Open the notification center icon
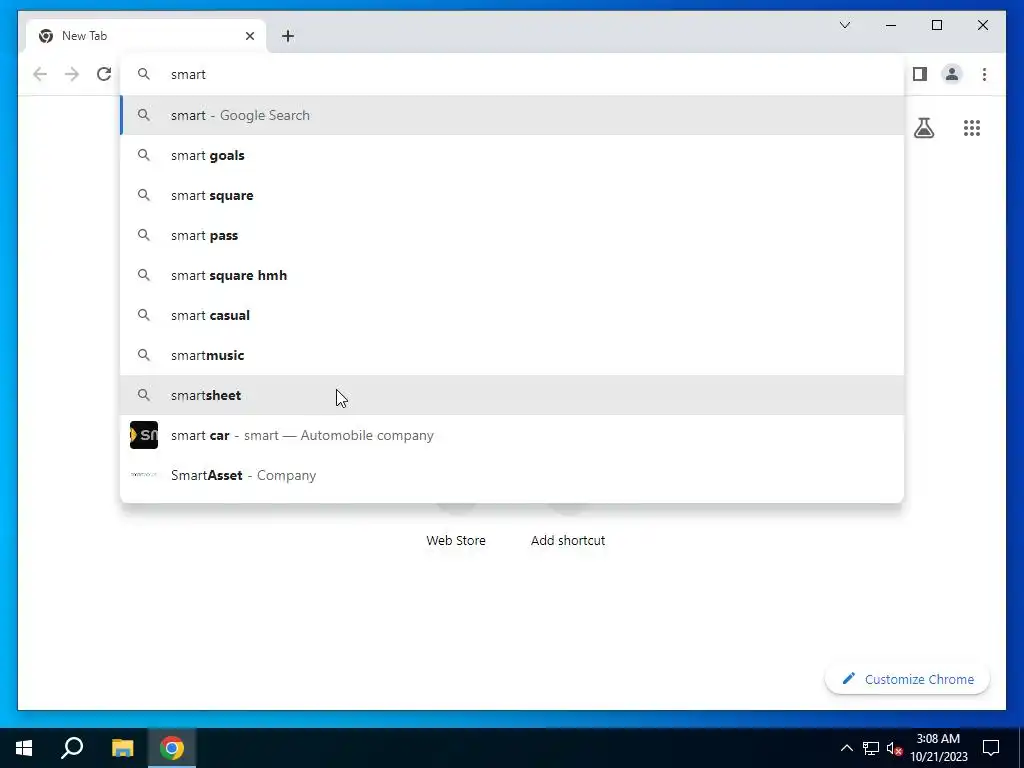This screenshot has height=768, width=1024. (x=991, y=748)
